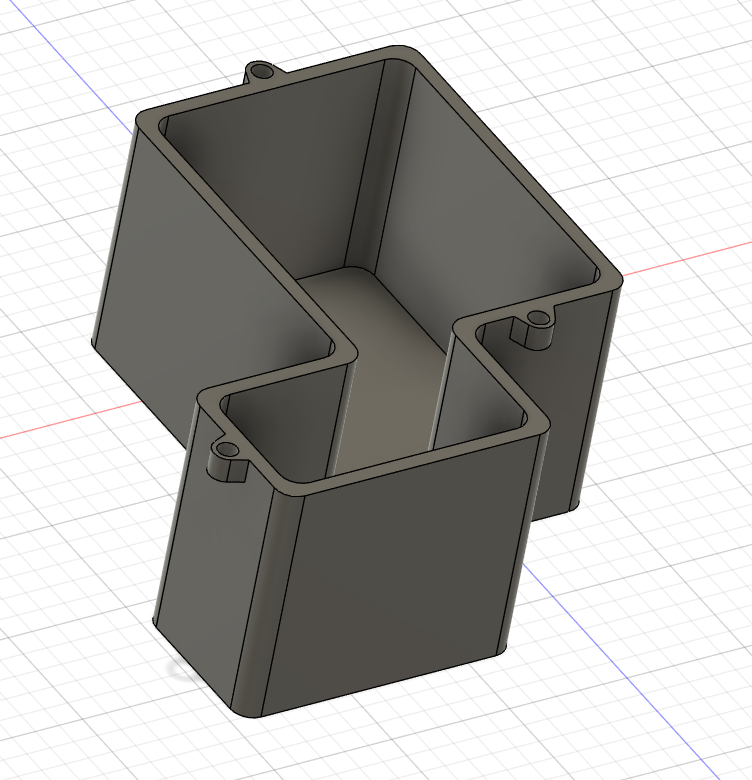
Task: Click the hole in the top rear mounting tab
Action: point(261,72)
